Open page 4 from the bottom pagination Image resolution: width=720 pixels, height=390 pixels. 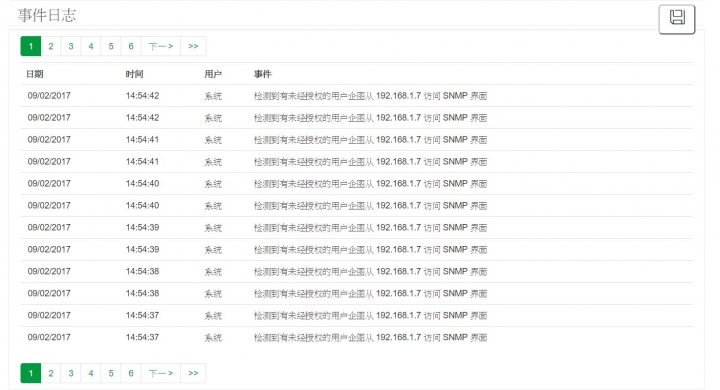tap(91, 373)
